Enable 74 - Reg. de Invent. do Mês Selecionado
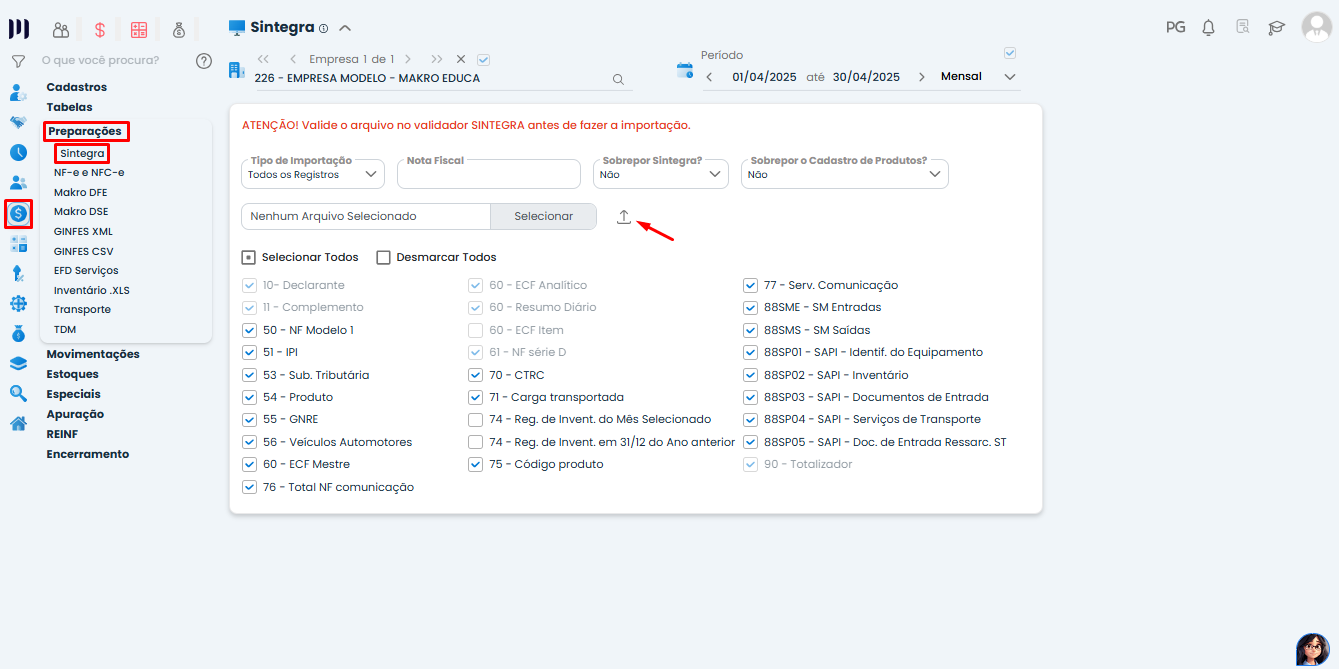Image resolution: width=1339 pixels, height=669 pixels. pyautogui.click(x=476, y=420)
